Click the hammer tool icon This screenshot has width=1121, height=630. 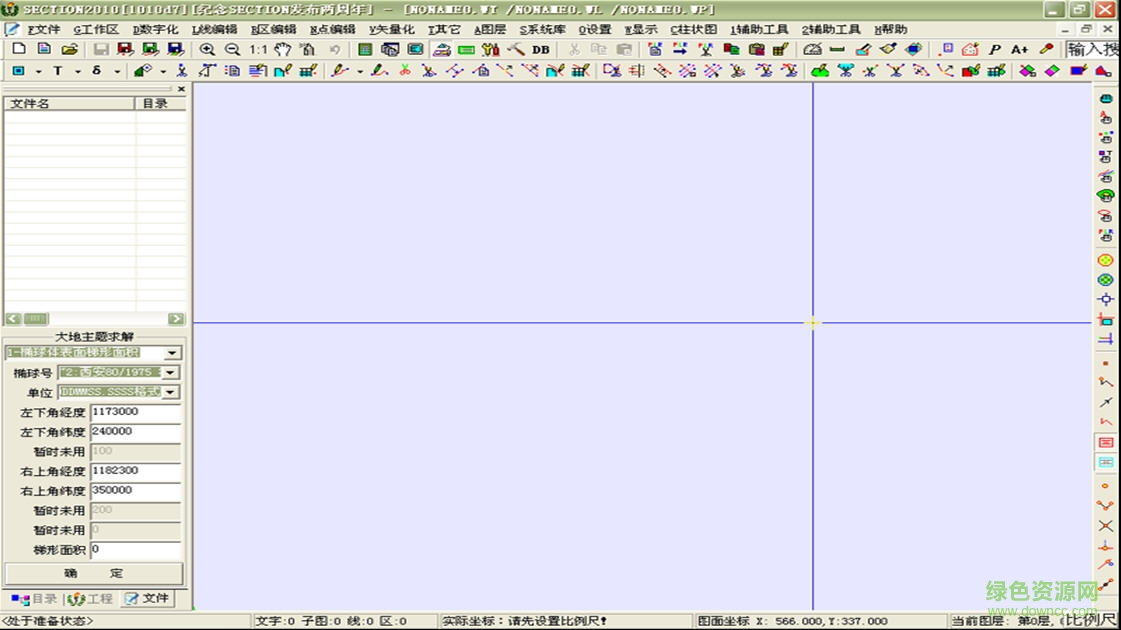point(516,49)
